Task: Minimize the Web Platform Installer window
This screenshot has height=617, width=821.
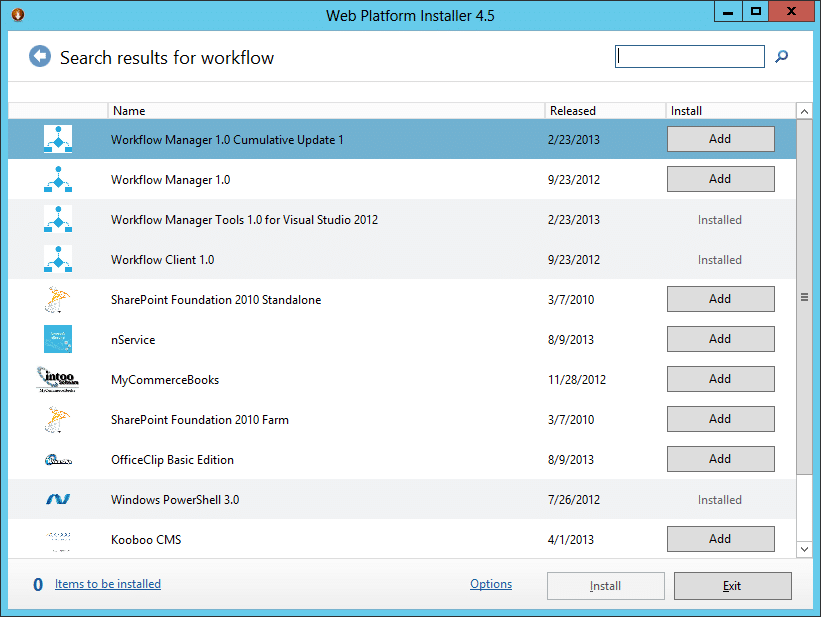Action: point(728,11)
